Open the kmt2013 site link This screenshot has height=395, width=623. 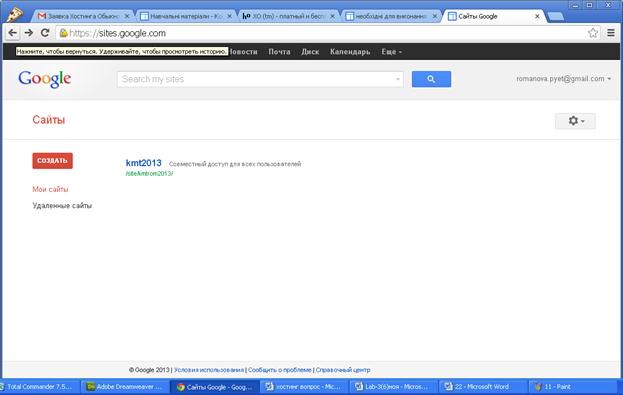(x=143, y=163)
